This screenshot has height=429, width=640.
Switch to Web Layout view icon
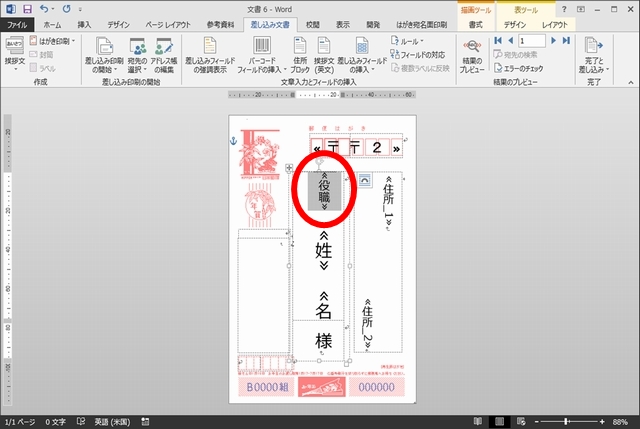tap(521, 421)
